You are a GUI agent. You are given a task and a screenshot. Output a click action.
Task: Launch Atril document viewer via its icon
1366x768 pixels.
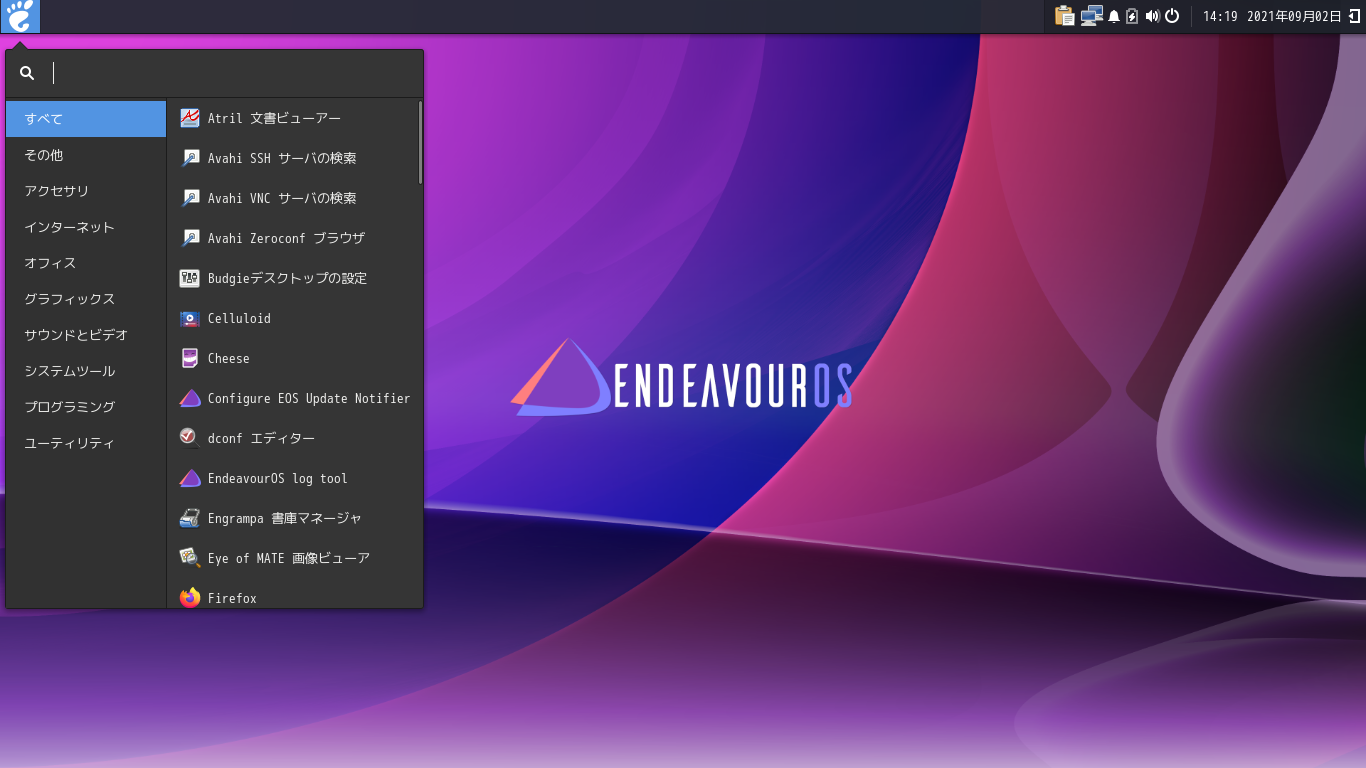pos(190,118)
